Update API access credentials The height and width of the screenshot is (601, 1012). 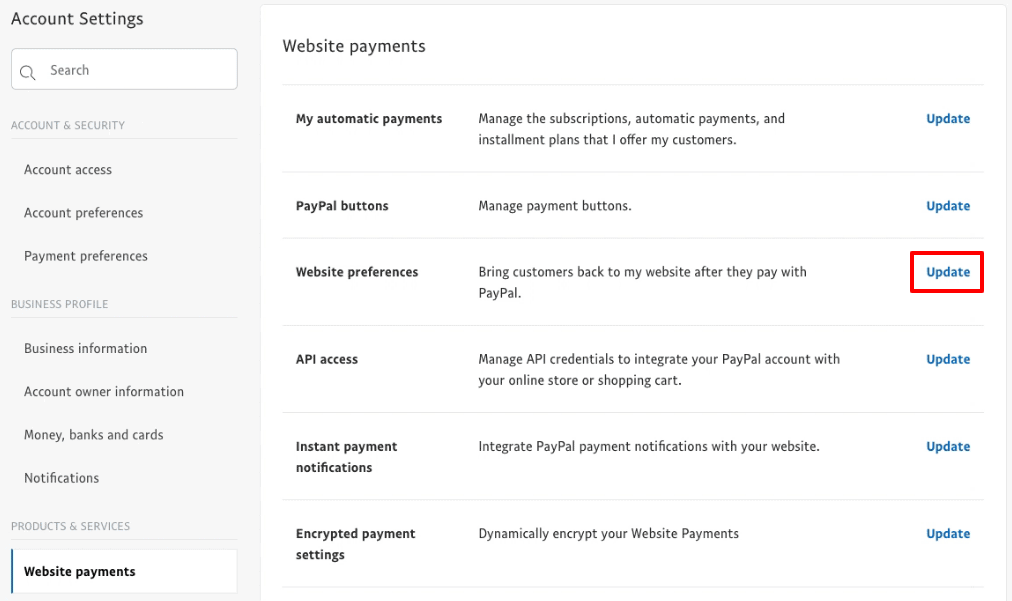tap(947, 359)
